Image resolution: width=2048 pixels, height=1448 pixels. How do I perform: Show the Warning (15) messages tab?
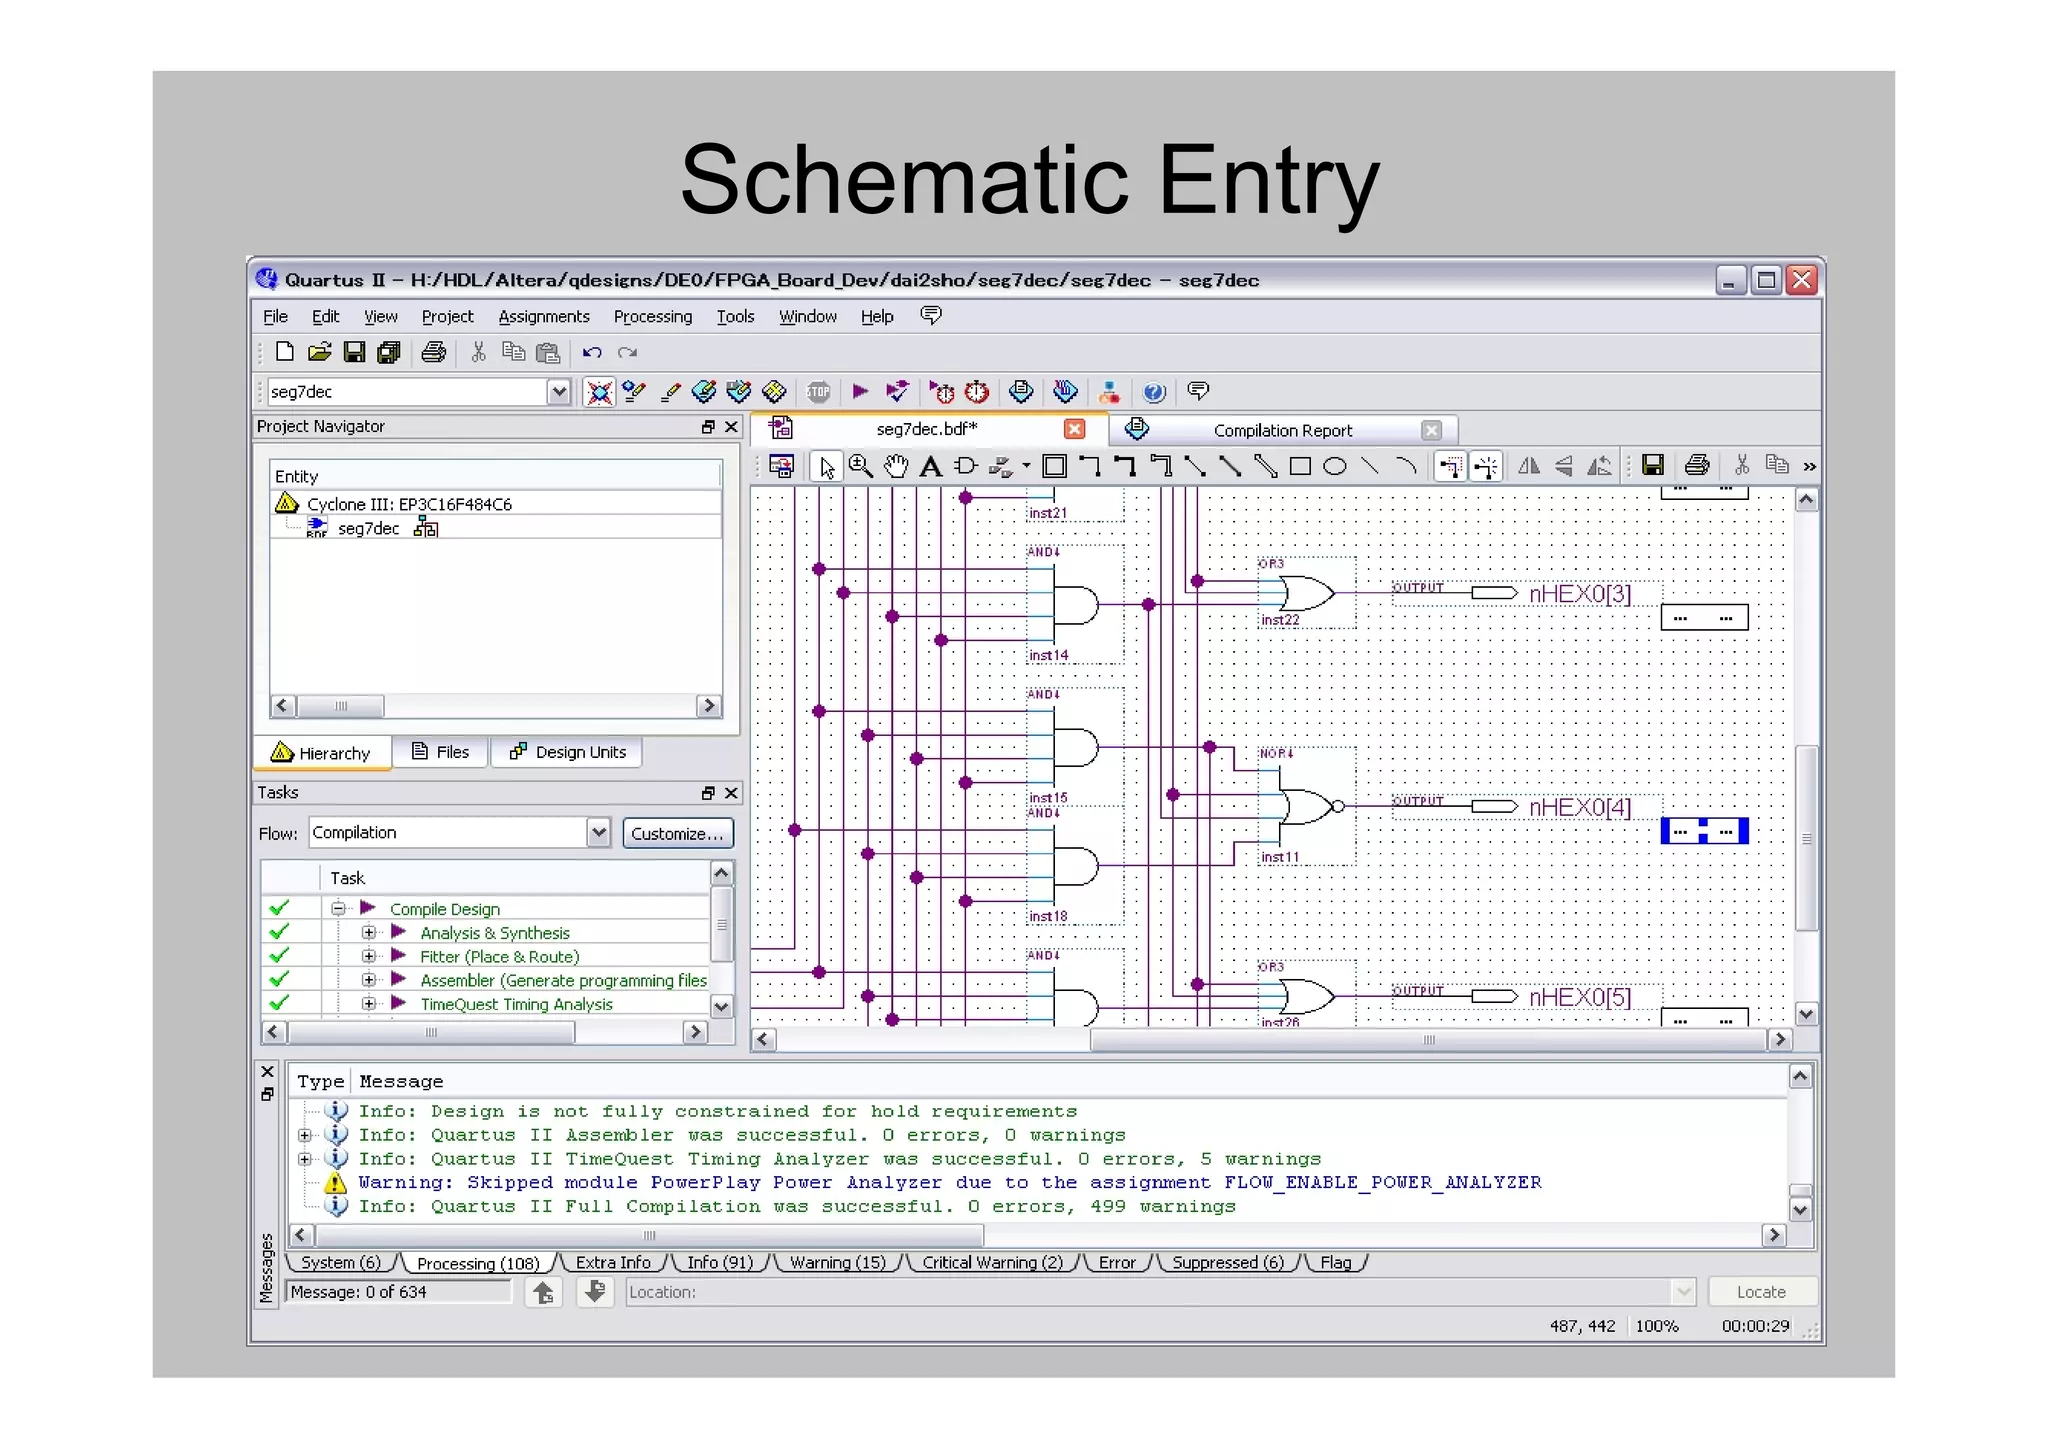click(x=837, y=1263)
